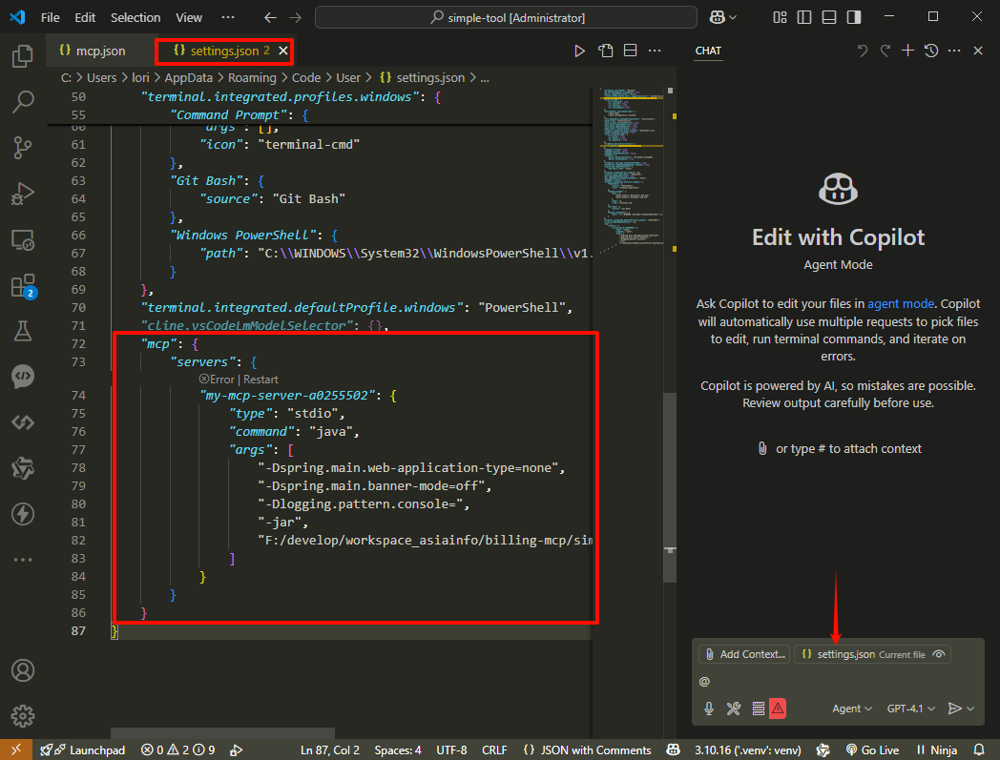This screenshot has height=760, width=1000.
Task: Toggle the primary side bar layout button
Action: [804, 17]
